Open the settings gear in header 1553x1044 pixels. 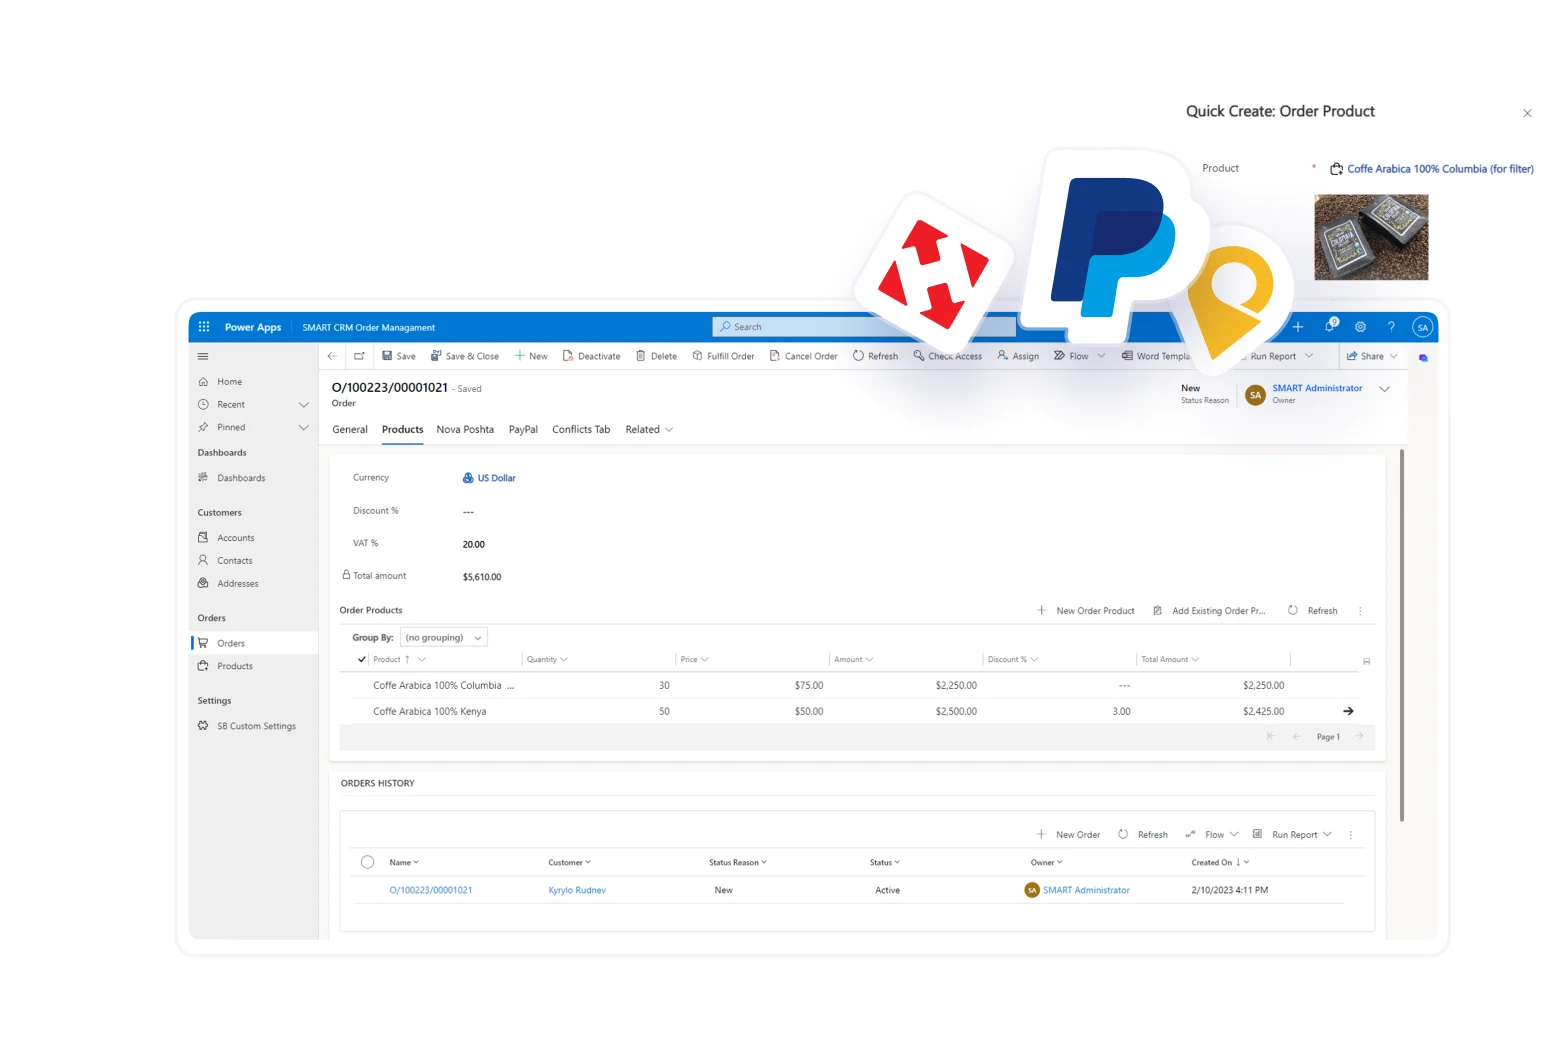[x=1360, y=327]
